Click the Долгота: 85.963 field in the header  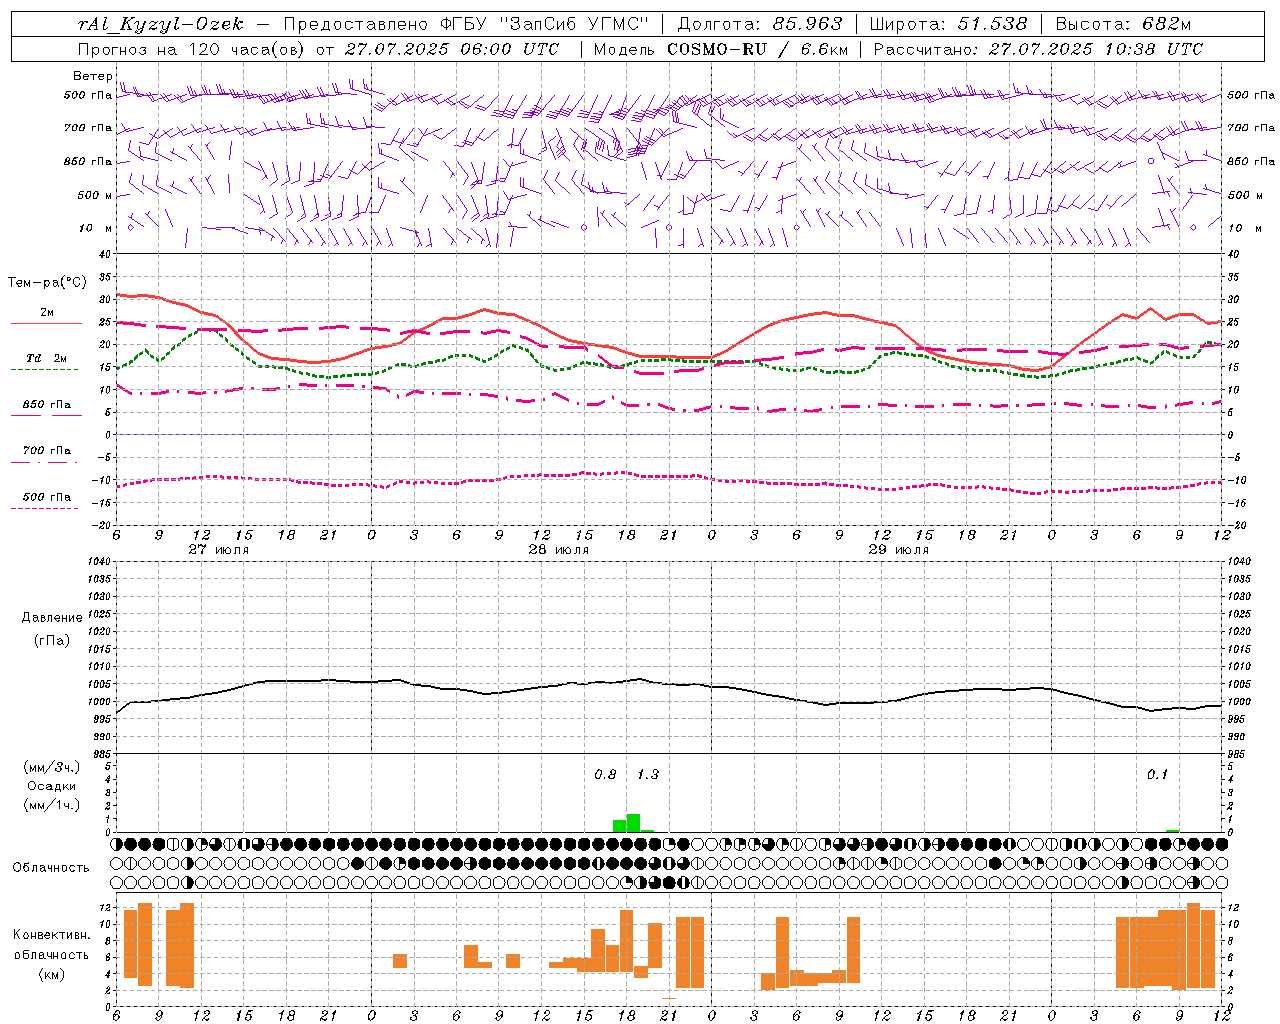(x=760, y=24)
